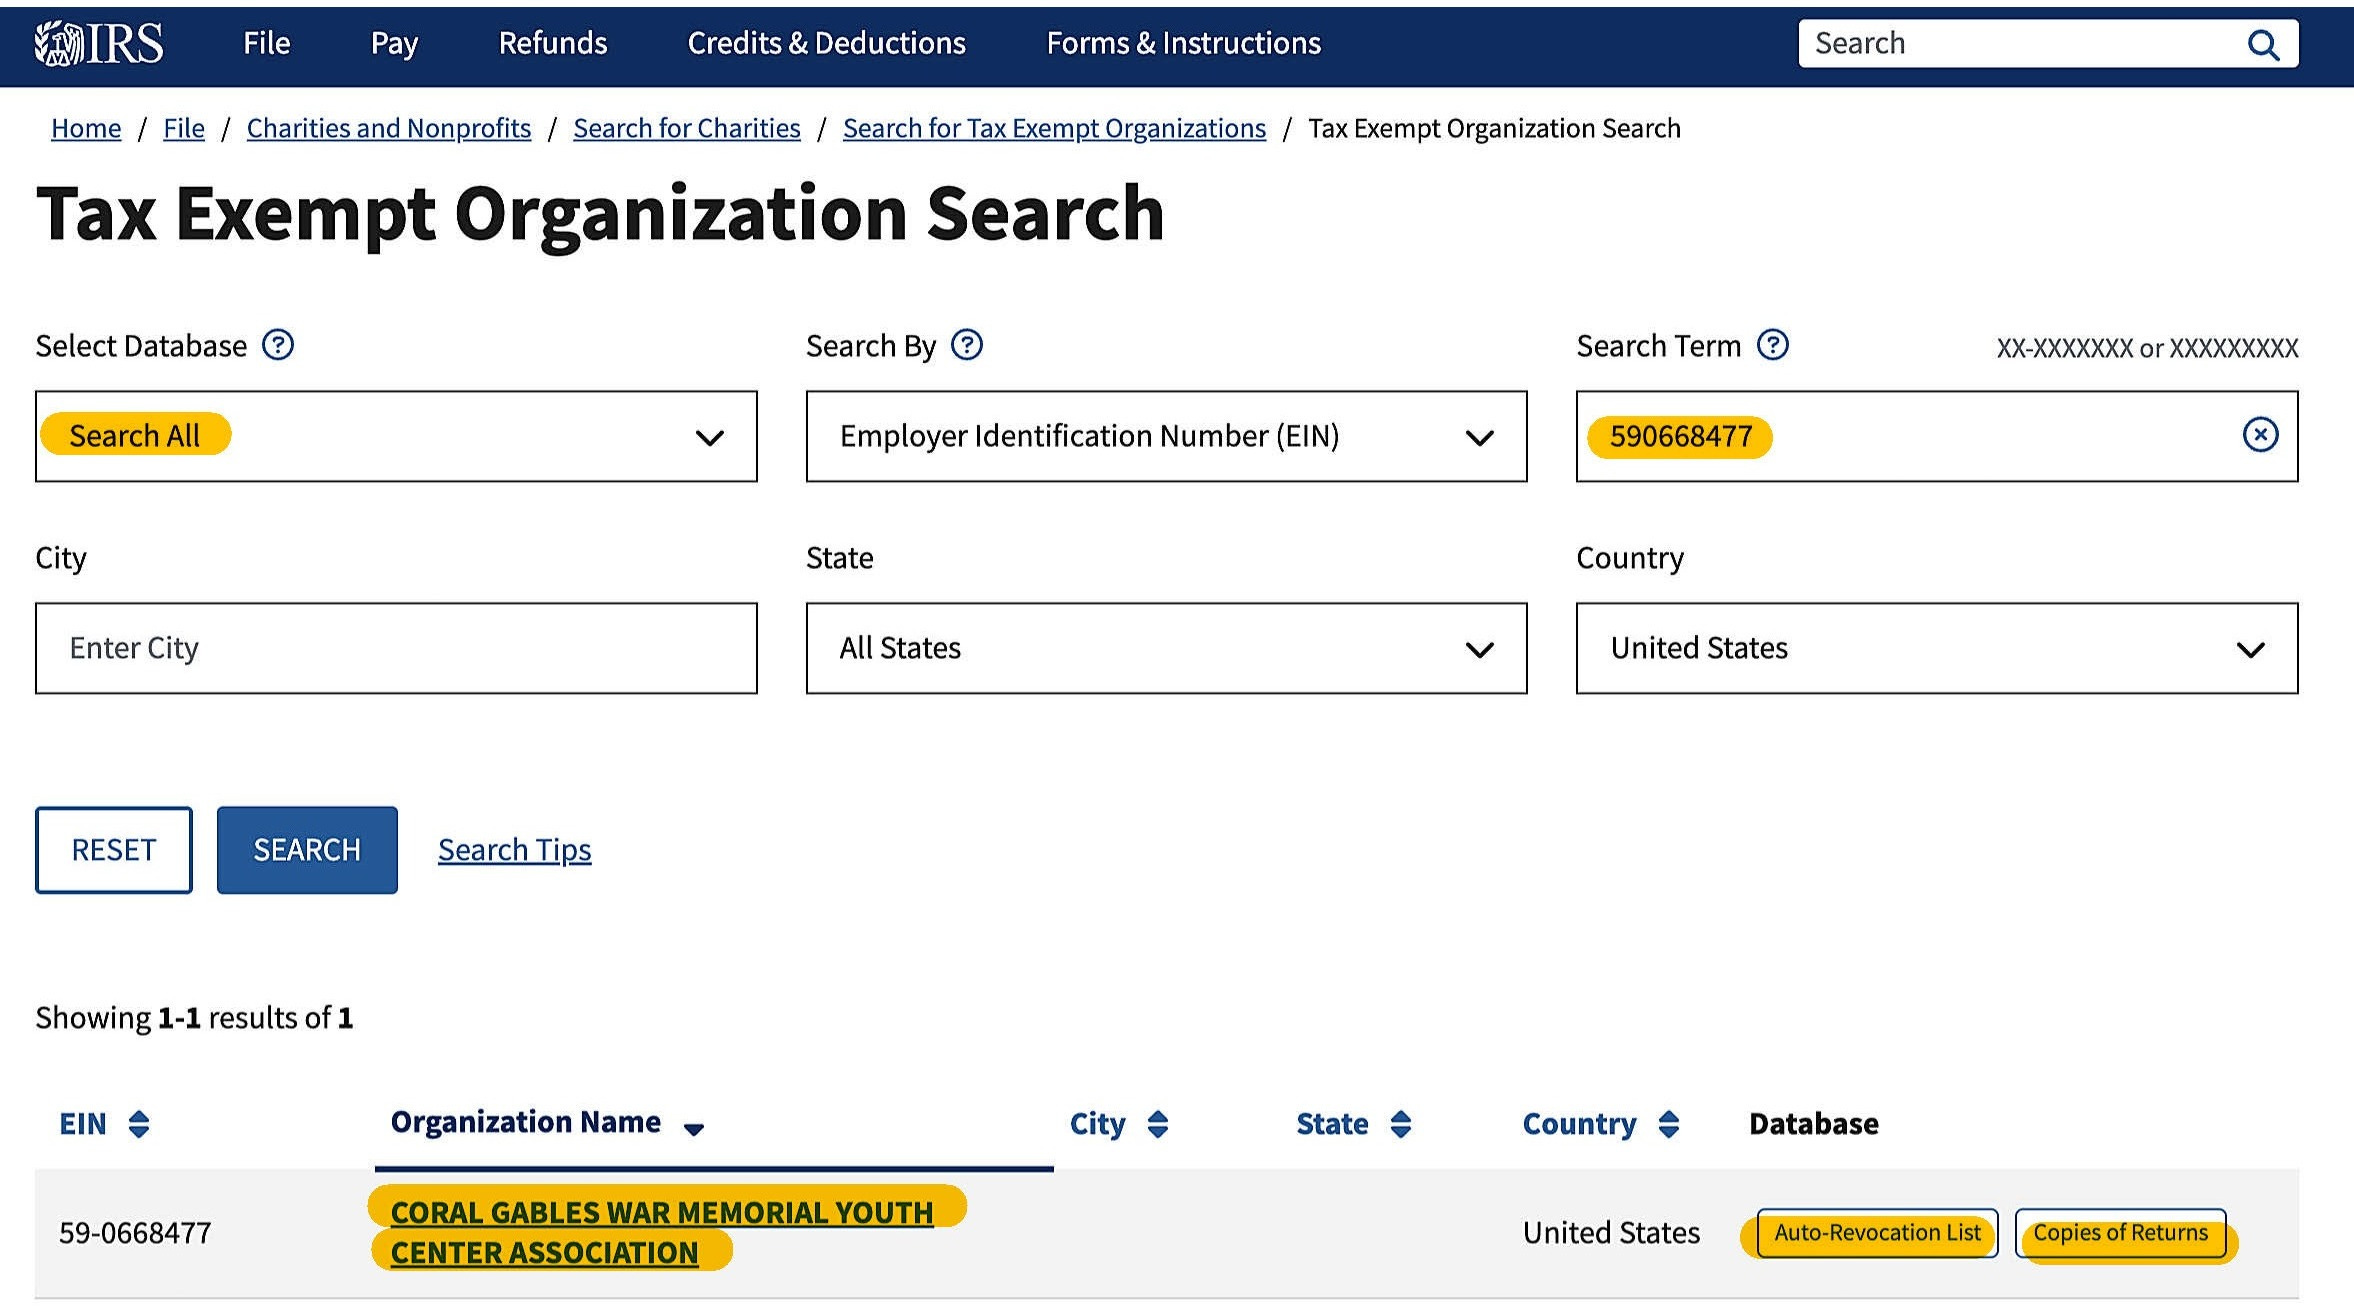Open the Search Tips link
The height and width of the screenshot is (1313, 2354).
pyautogui.click(x=514, y=850)
